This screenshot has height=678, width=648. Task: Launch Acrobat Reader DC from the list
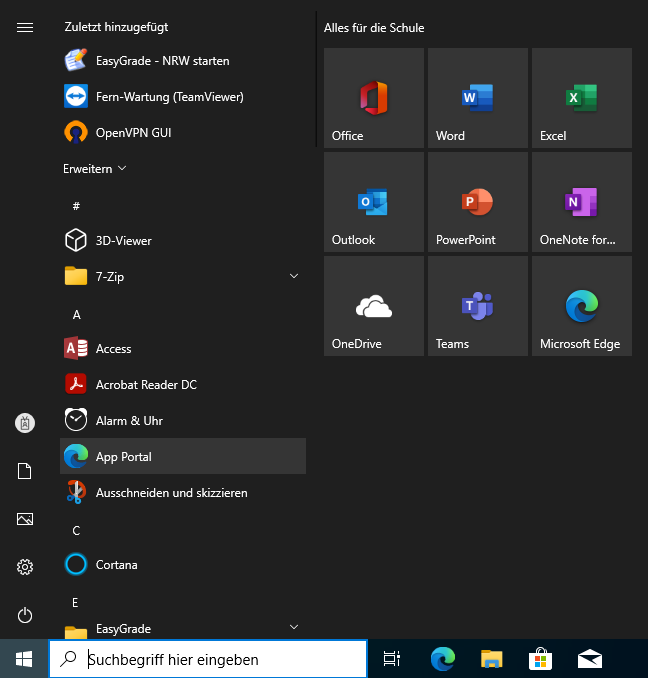[x=145, y=385]
